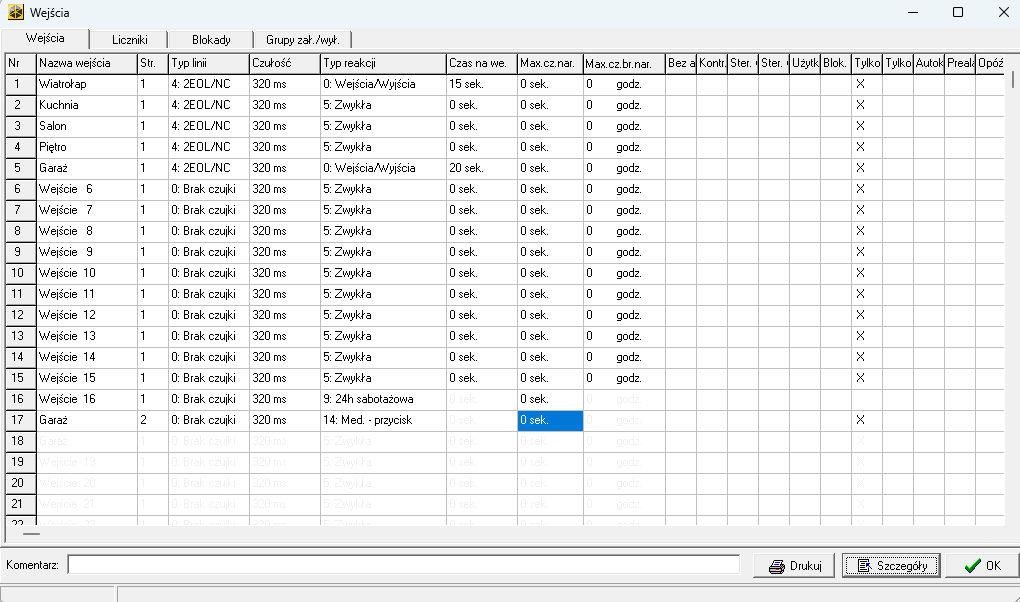Click row number 18 header
The width and height of the screenshot is (1020, 602).
coord(21,441)
